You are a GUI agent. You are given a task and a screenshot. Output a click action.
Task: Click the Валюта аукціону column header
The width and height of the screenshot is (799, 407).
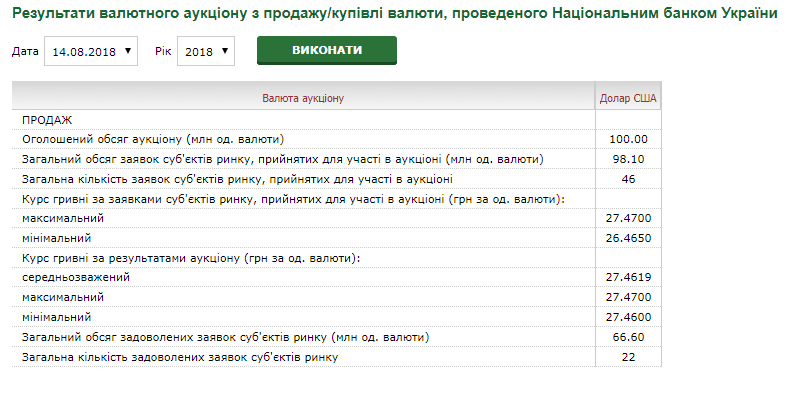(303, 98)
